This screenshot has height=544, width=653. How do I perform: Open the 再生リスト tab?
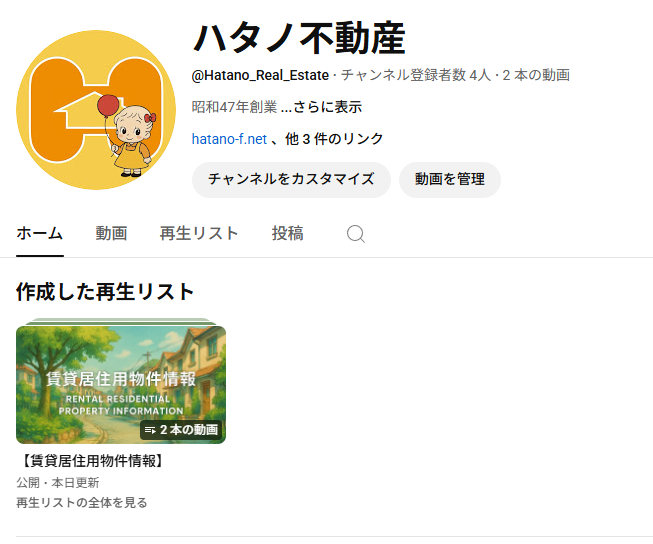pyautogui.click(x=199, y=233)
